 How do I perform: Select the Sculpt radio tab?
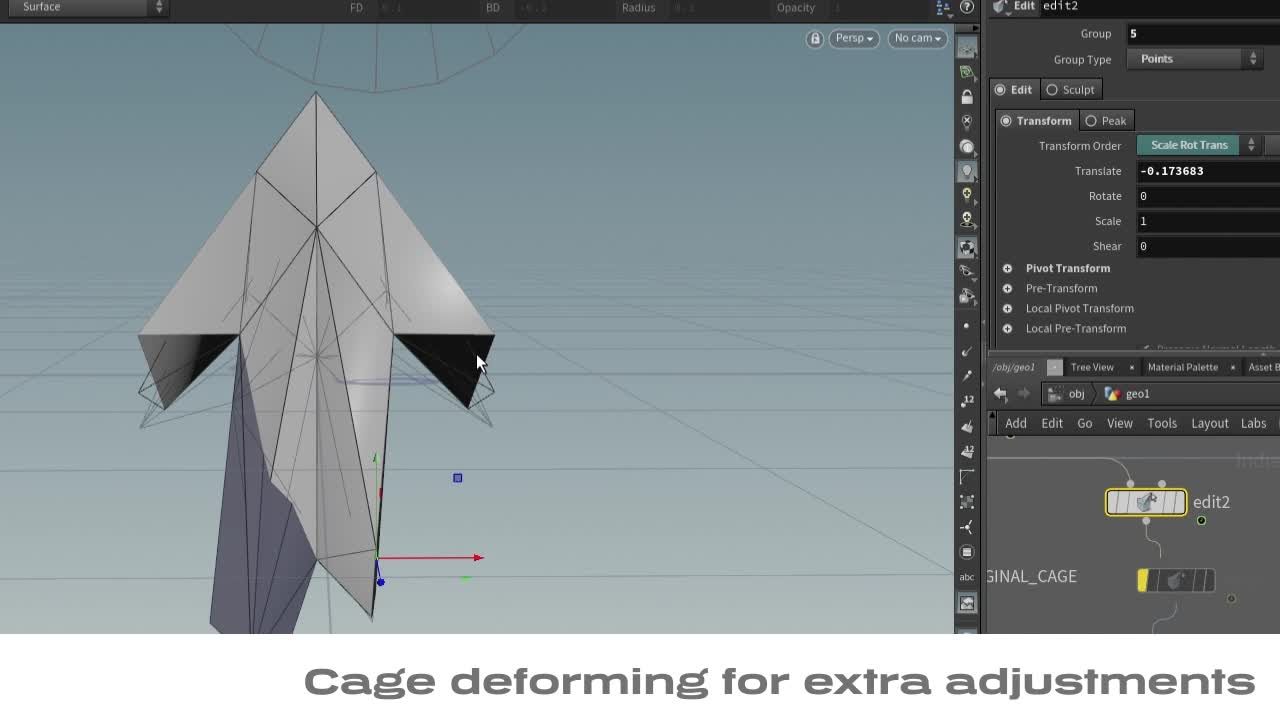click(x=1071, y=89)
